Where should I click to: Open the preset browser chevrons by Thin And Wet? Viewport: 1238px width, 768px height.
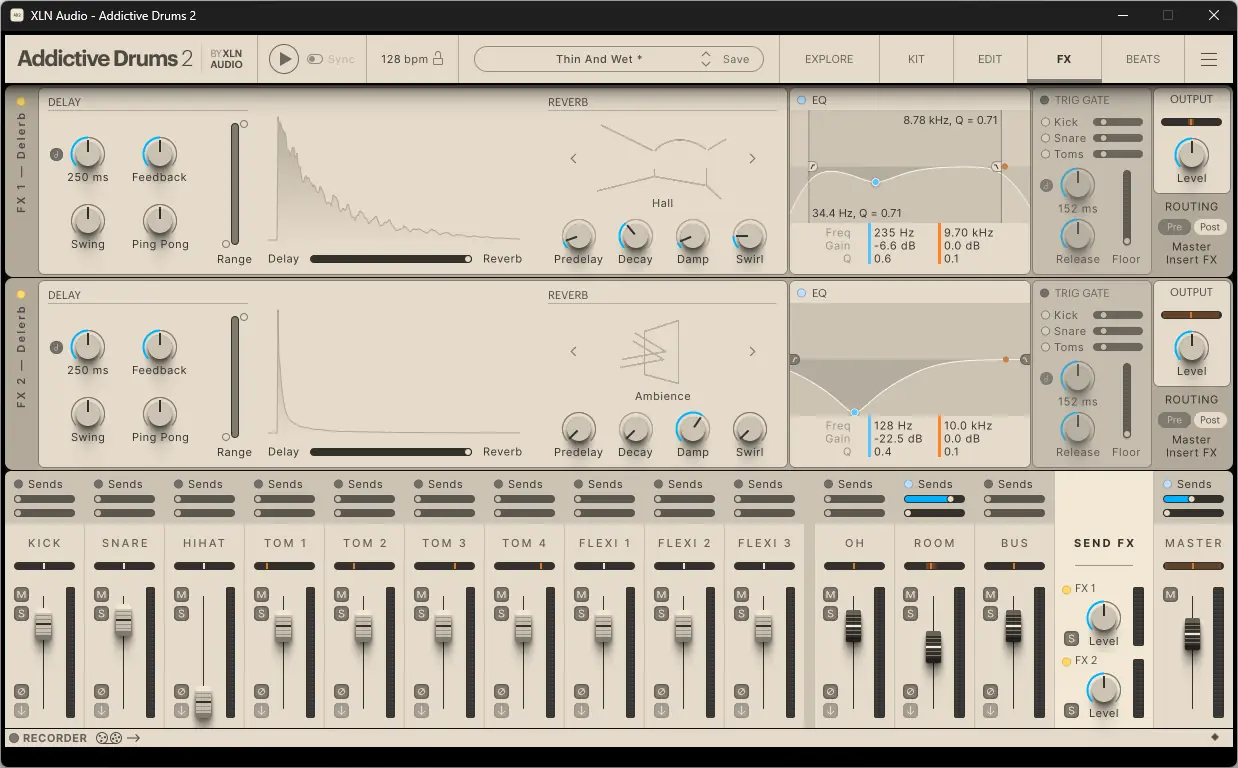tap(704, 58)
